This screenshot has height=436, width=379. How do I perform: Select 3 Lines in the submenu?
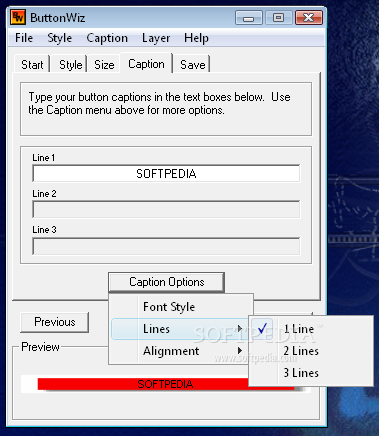pyautogui.click(x=311, y=373)
